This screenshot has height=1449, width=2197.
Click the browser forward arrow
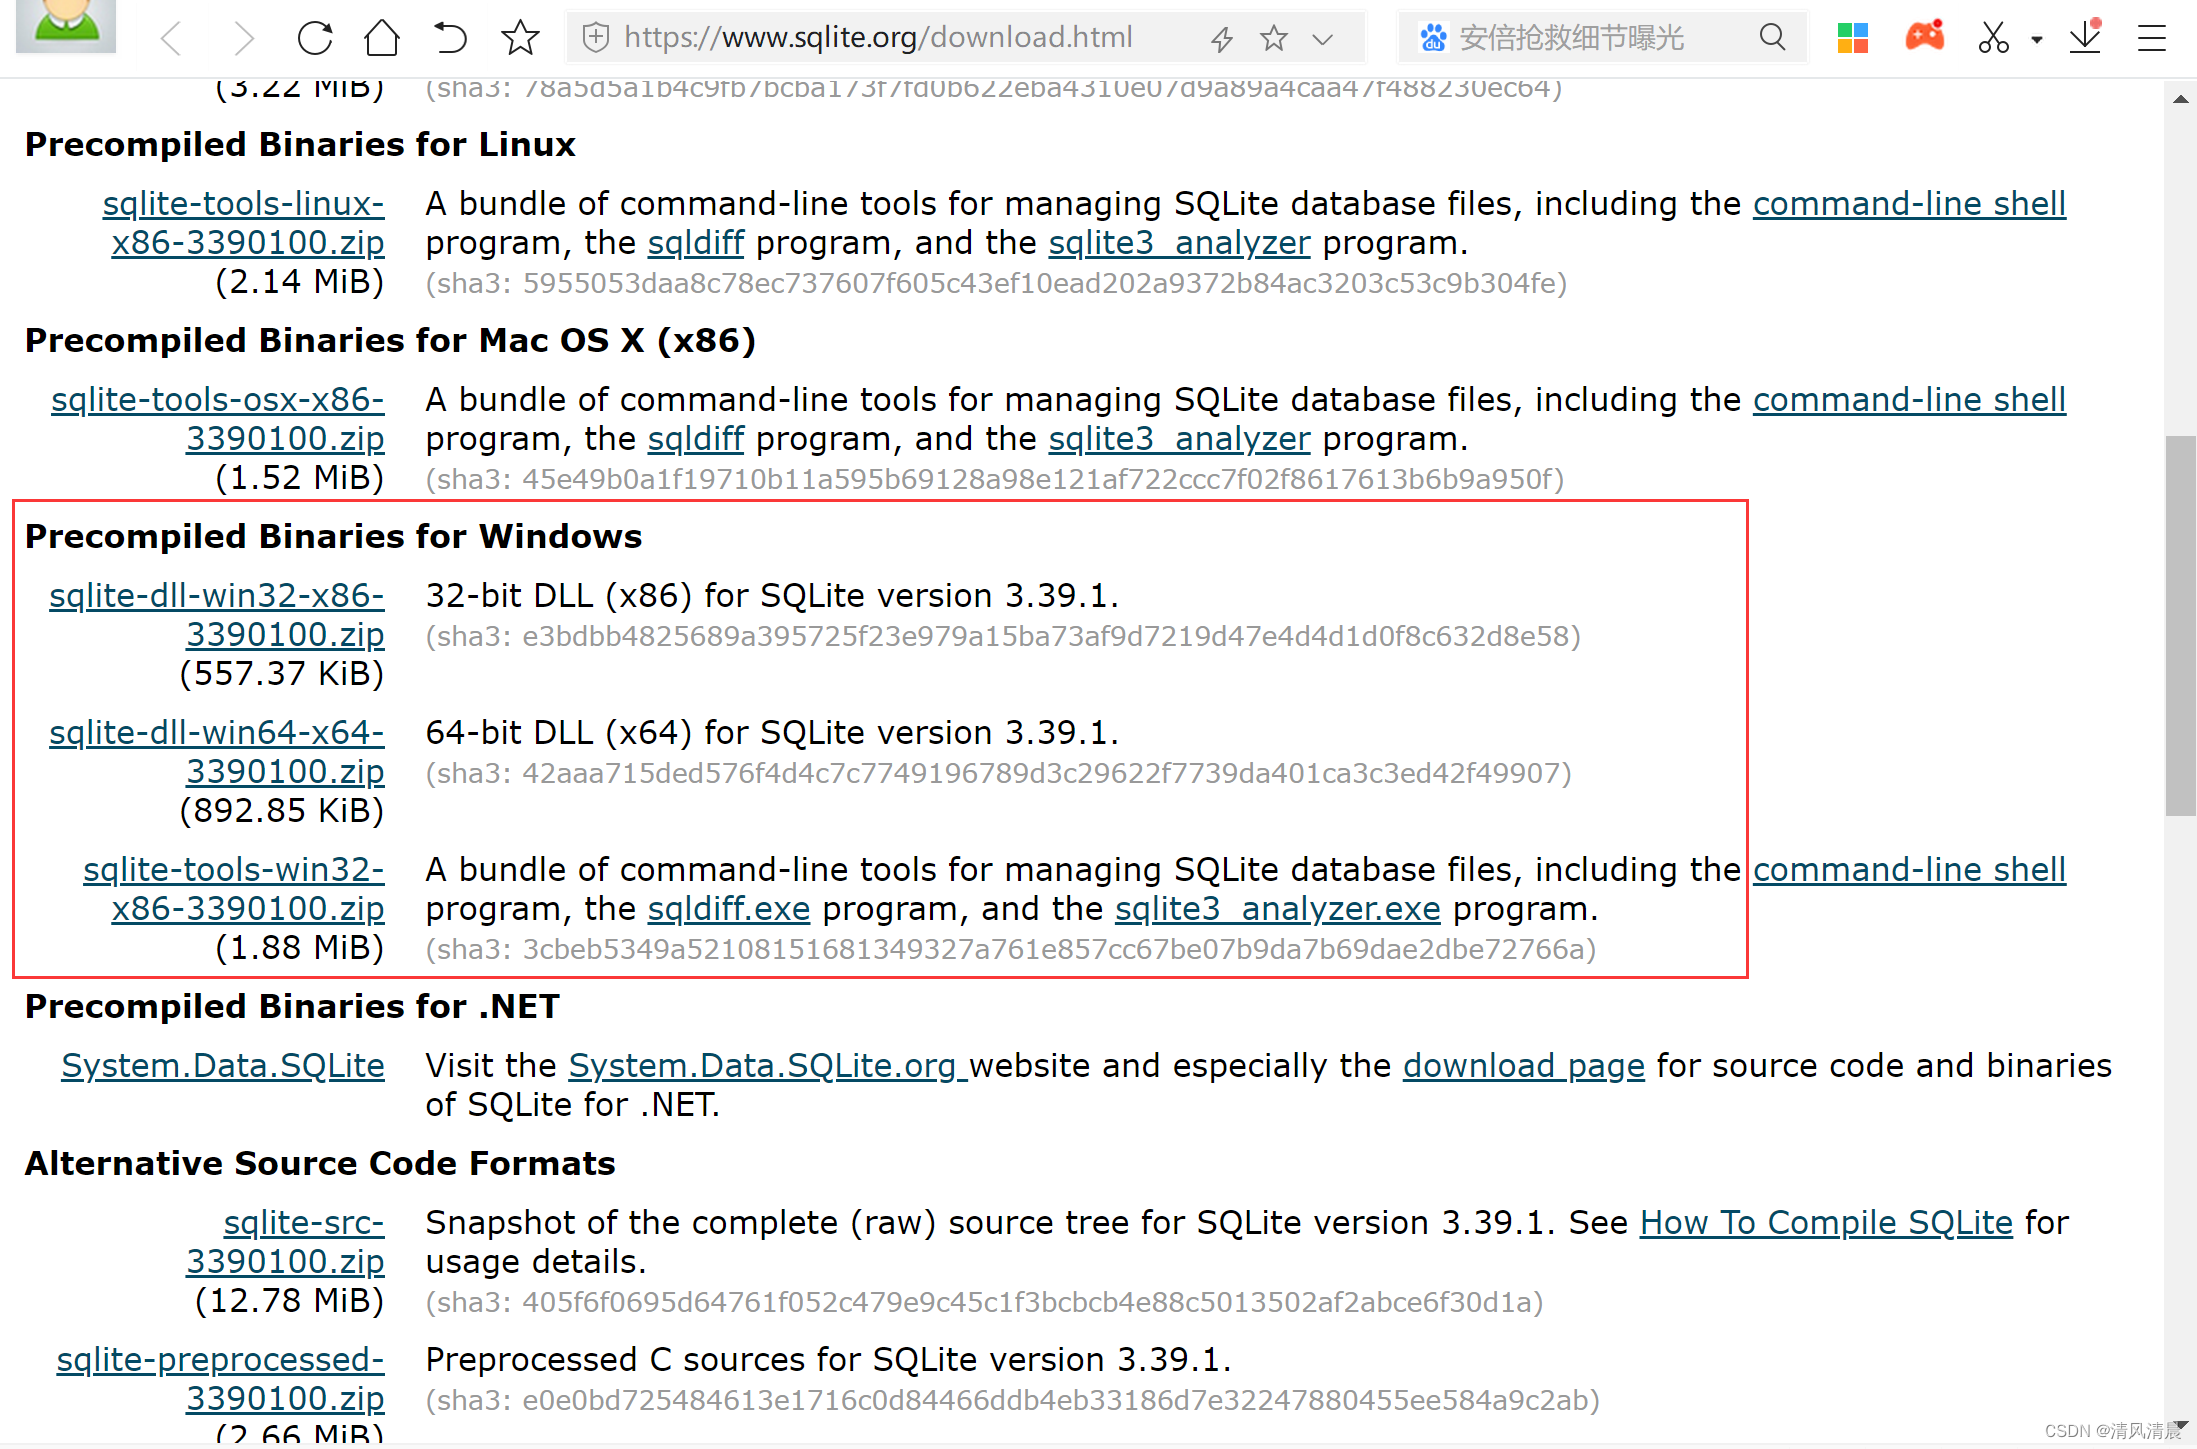coord(243,39)
